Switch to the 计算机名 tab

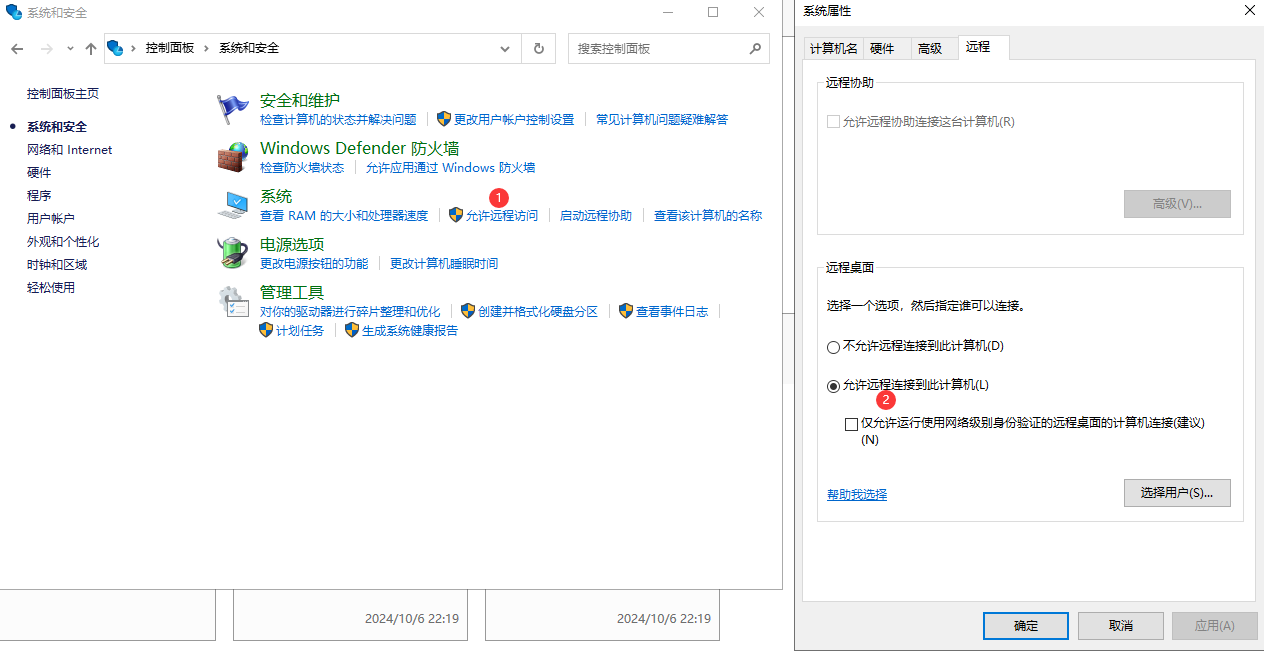pos(832,47)
